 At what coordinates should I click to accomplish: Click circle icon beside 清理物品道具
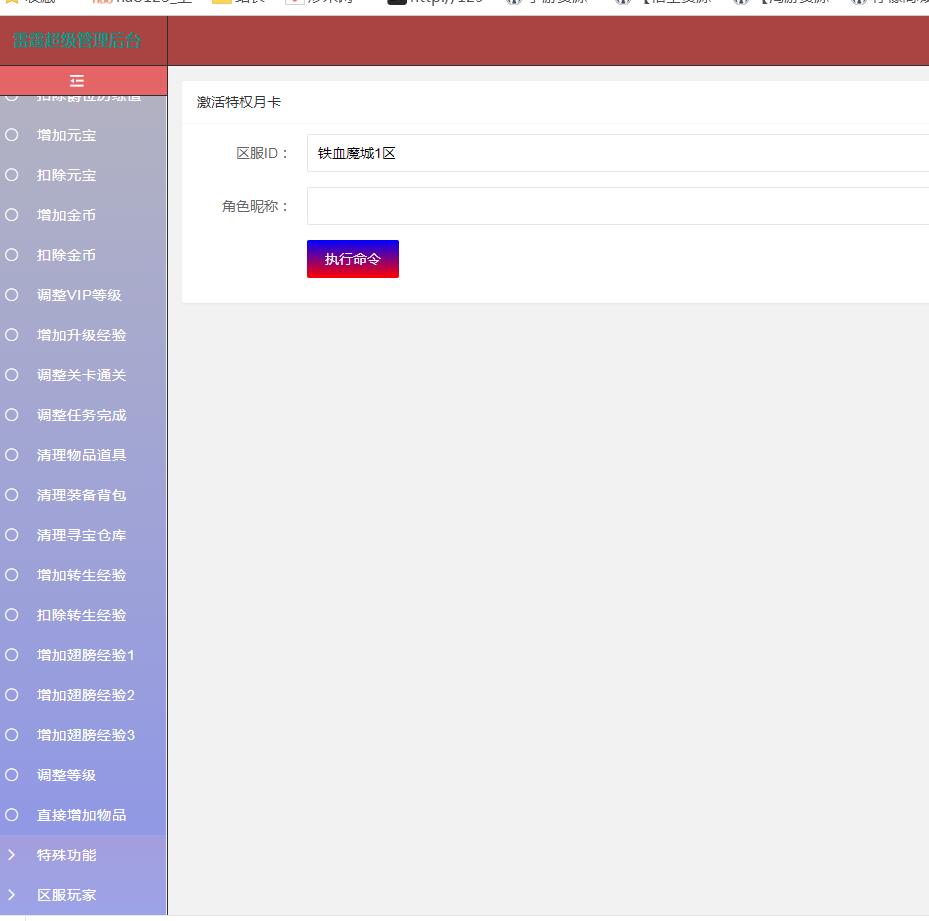point(12,455)
